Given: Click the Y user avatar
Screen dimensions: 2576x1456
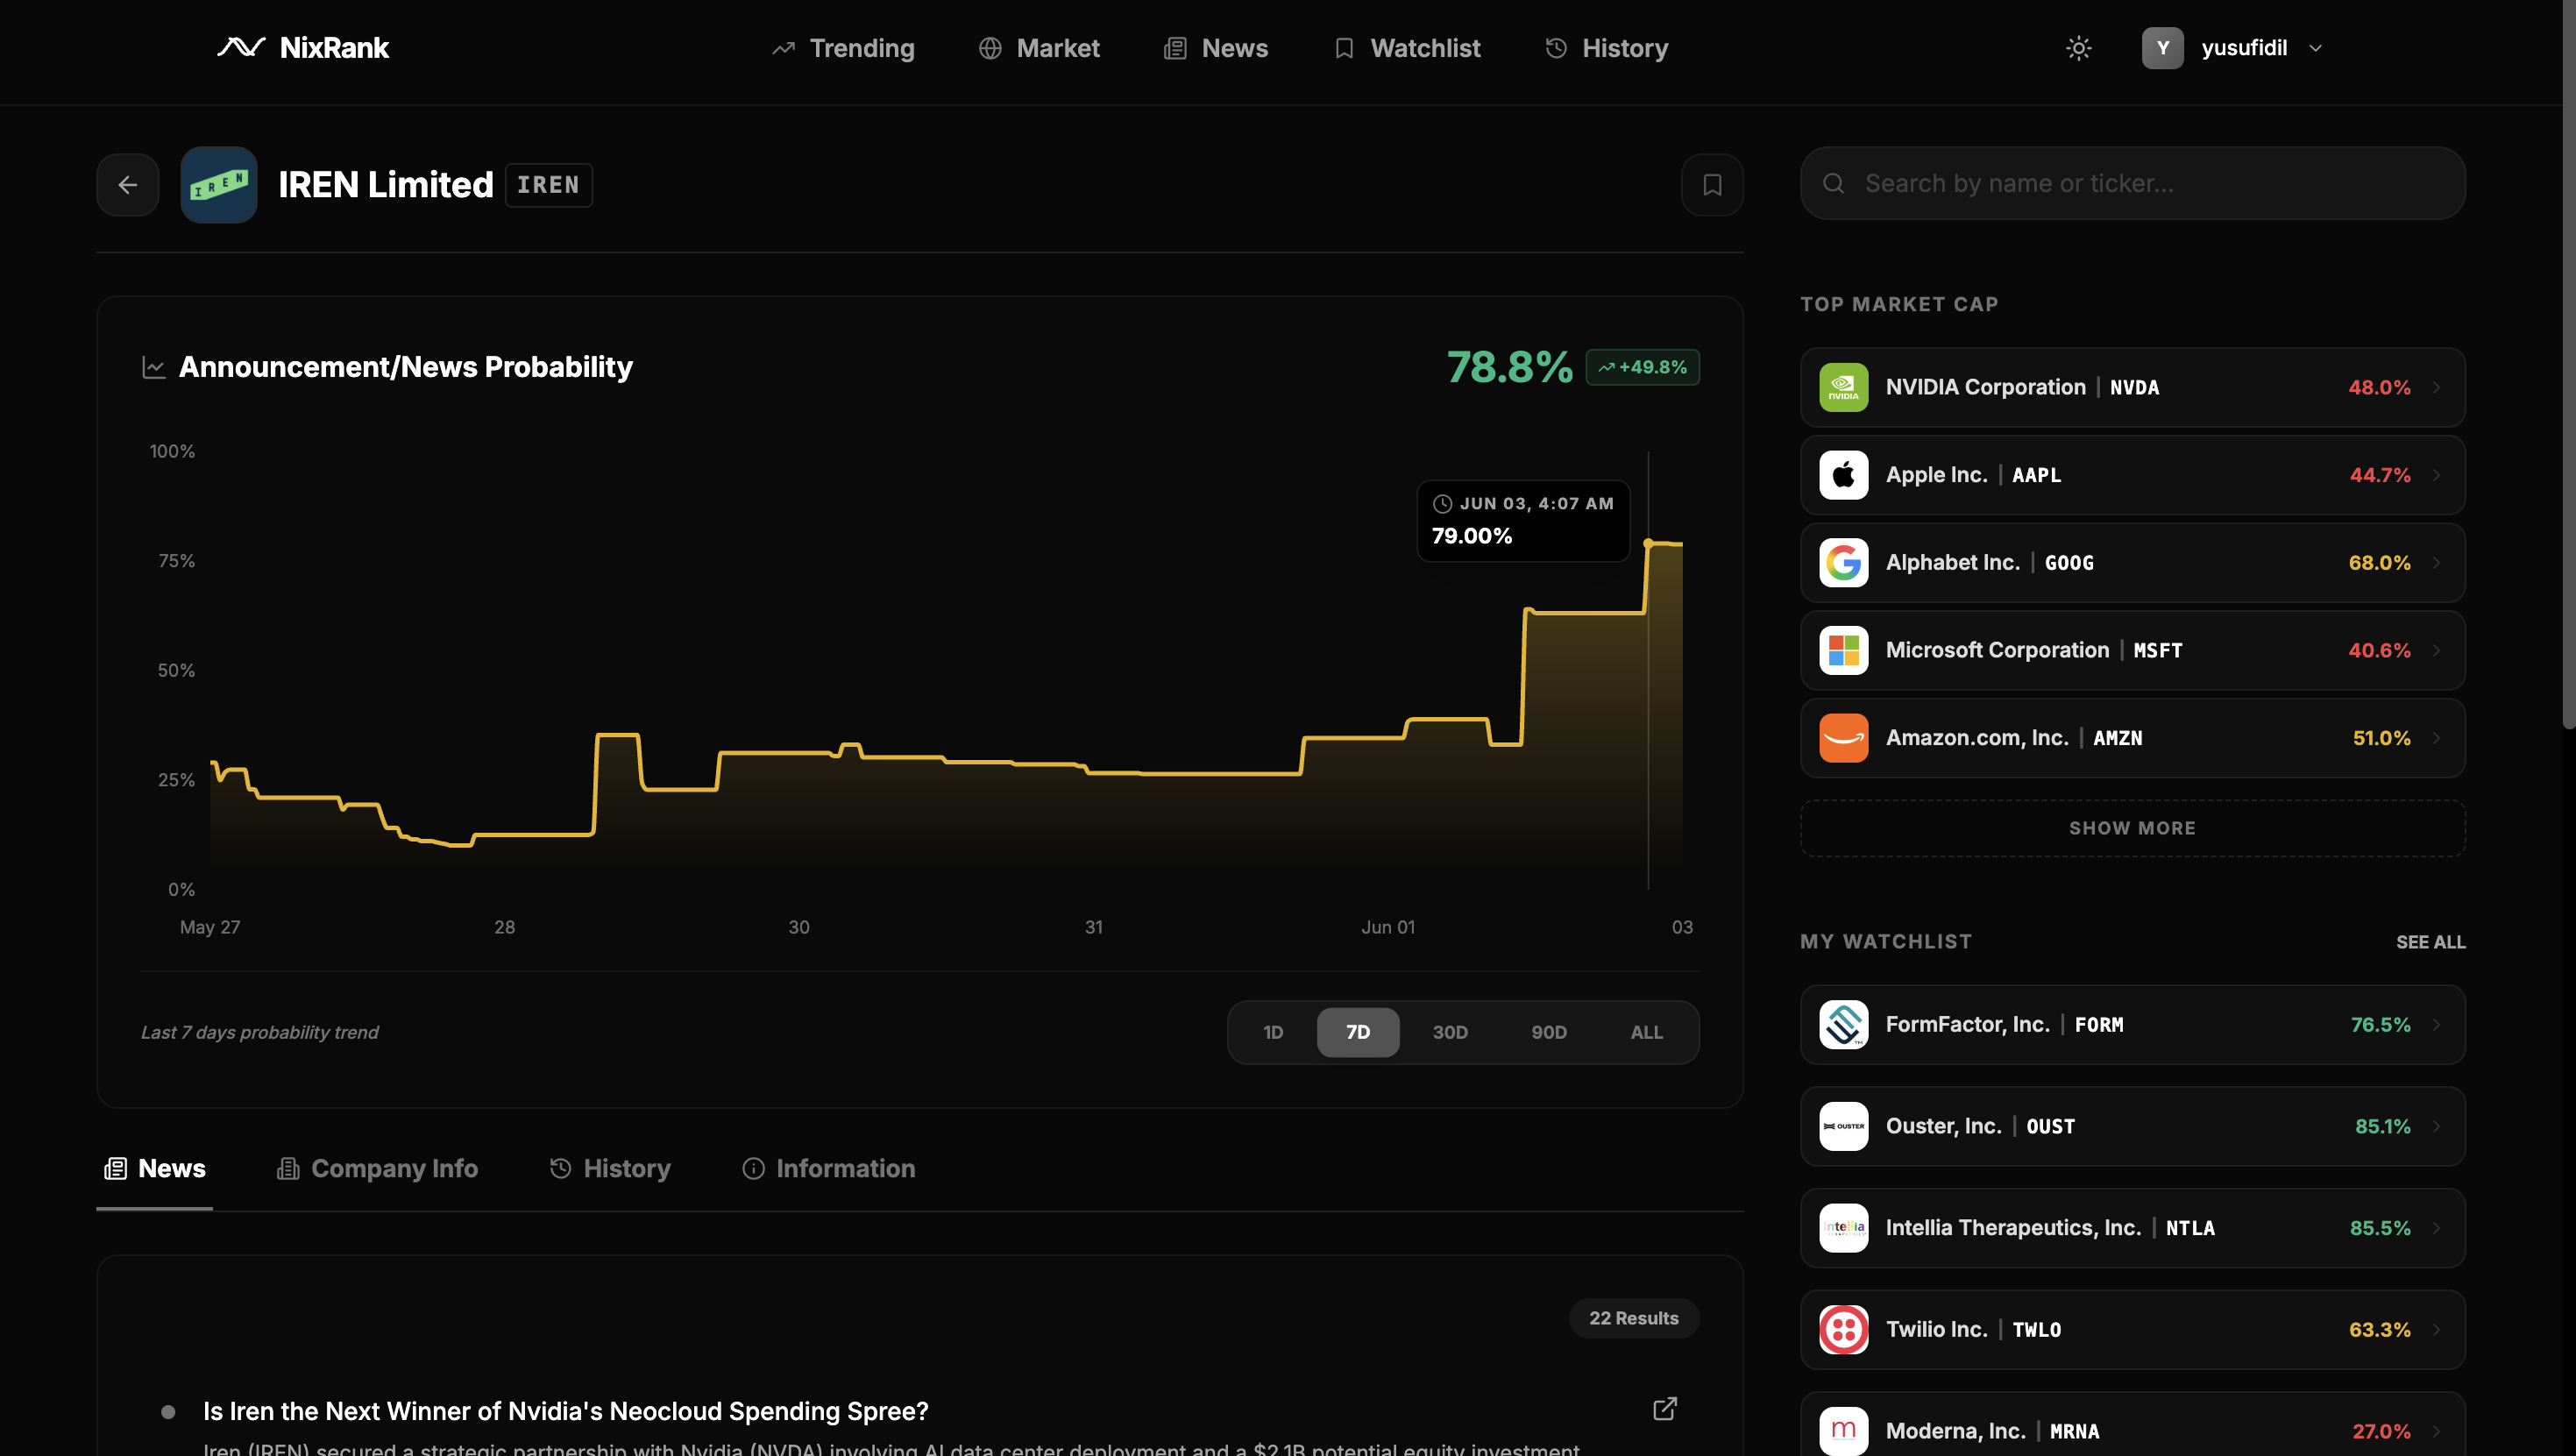Looking at the screenshot, I should 2162,48.
